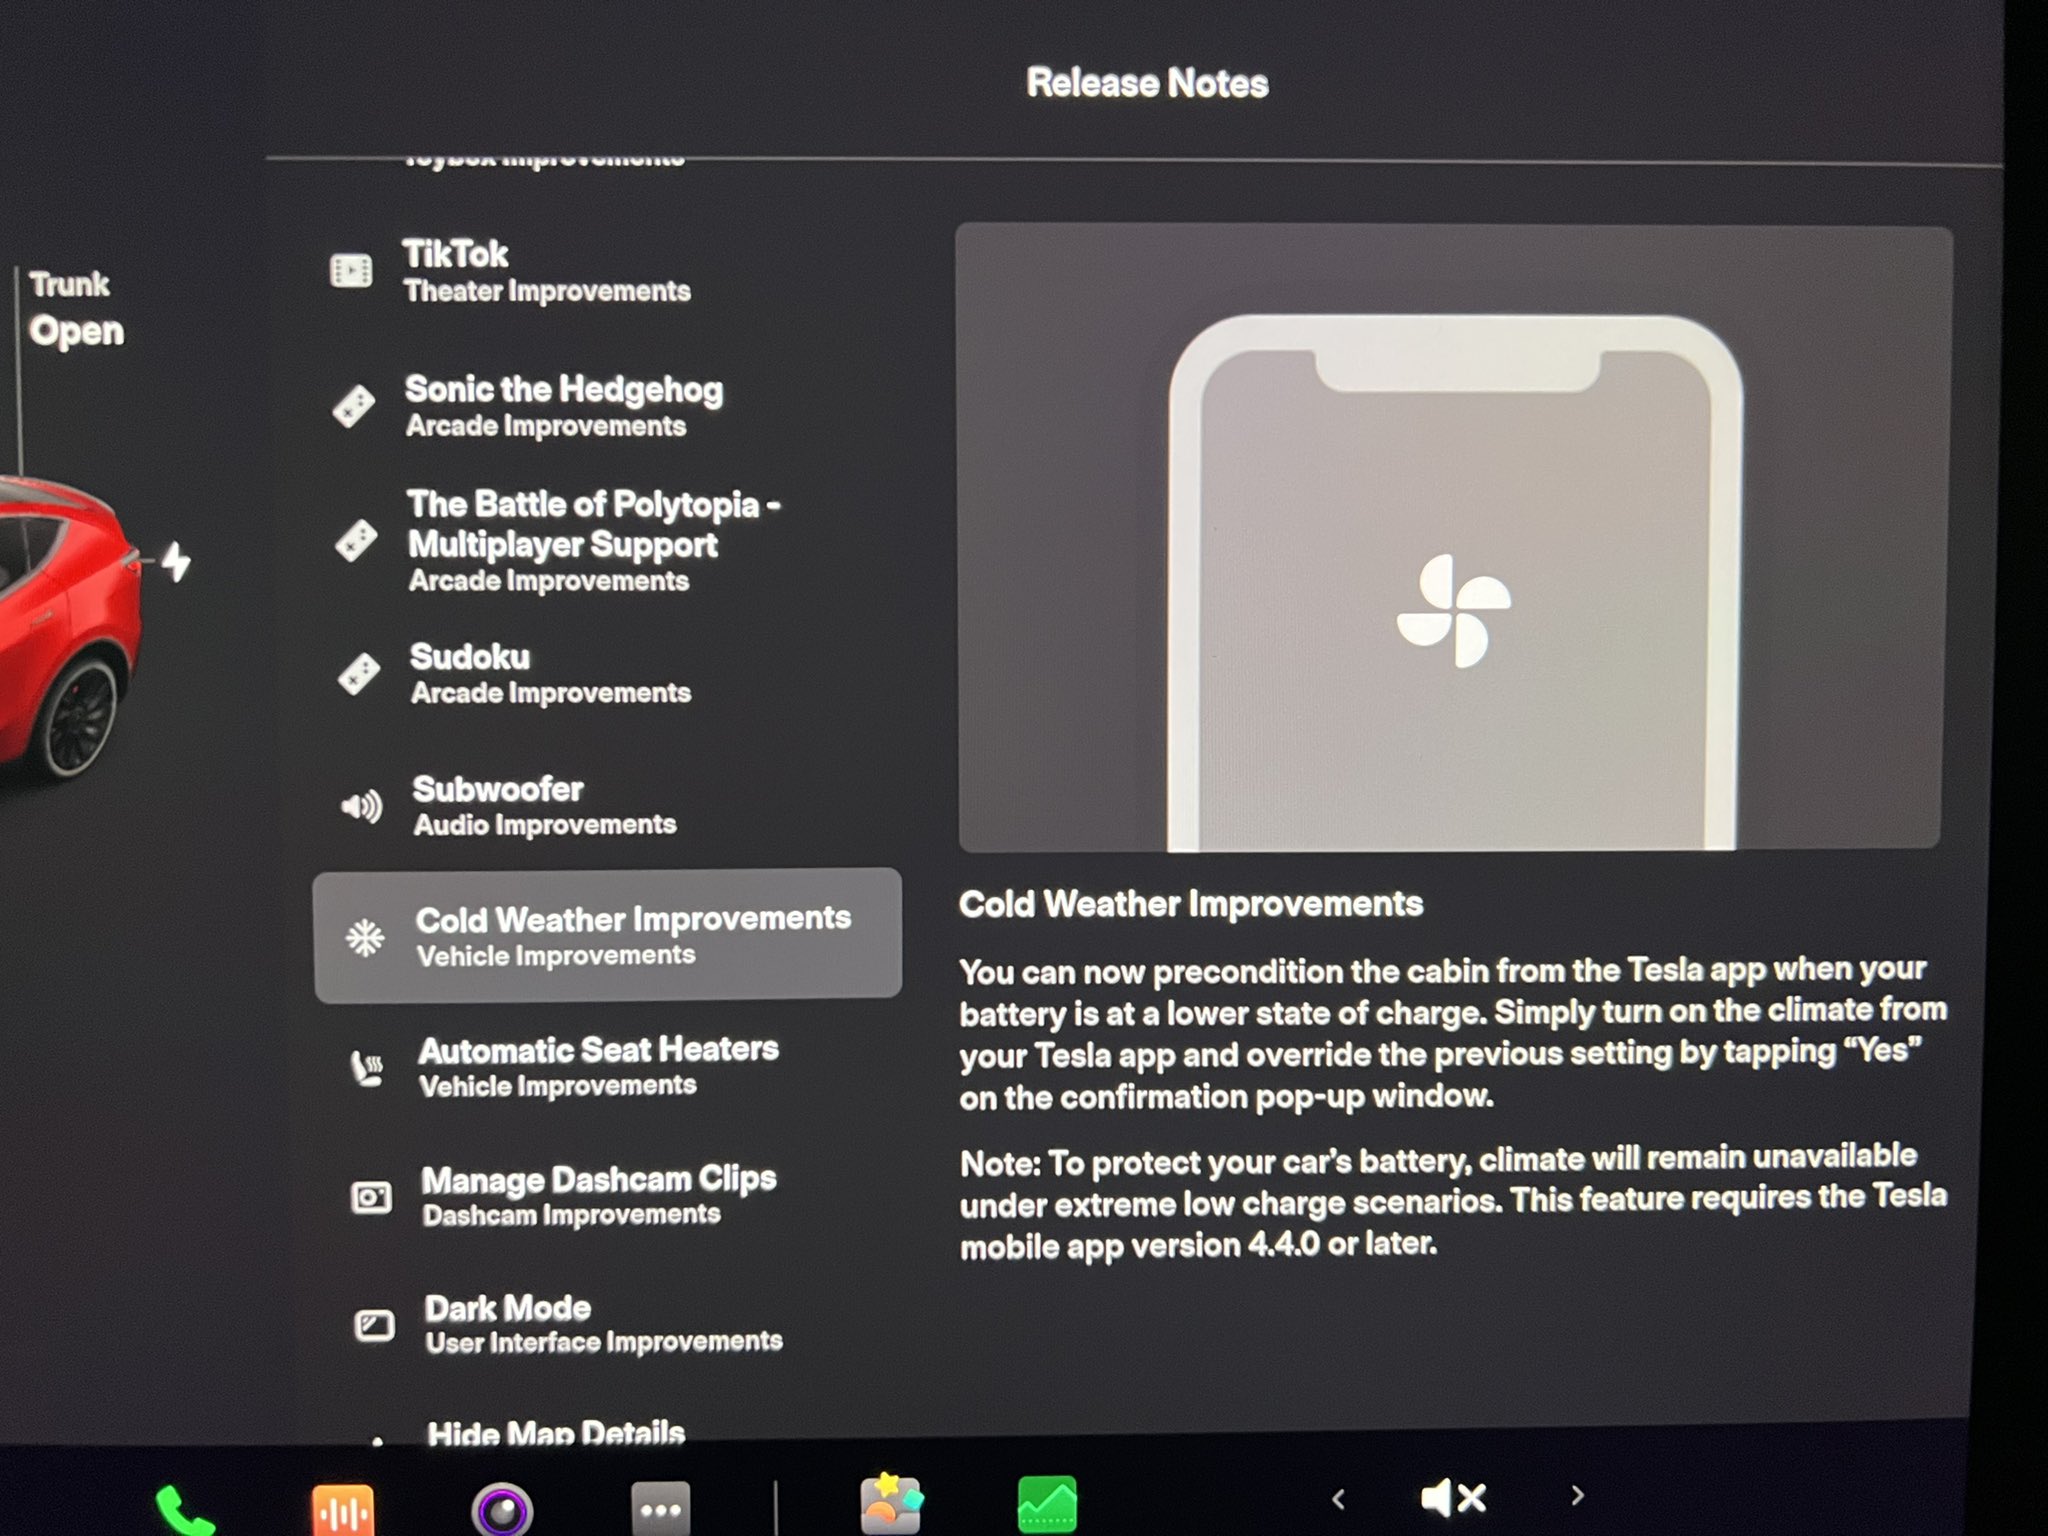Click the snowflake icon beside Cold Weather Improvements
Screen dimensions: 2048x1536
pyautogui.click(x=365, y=937)
